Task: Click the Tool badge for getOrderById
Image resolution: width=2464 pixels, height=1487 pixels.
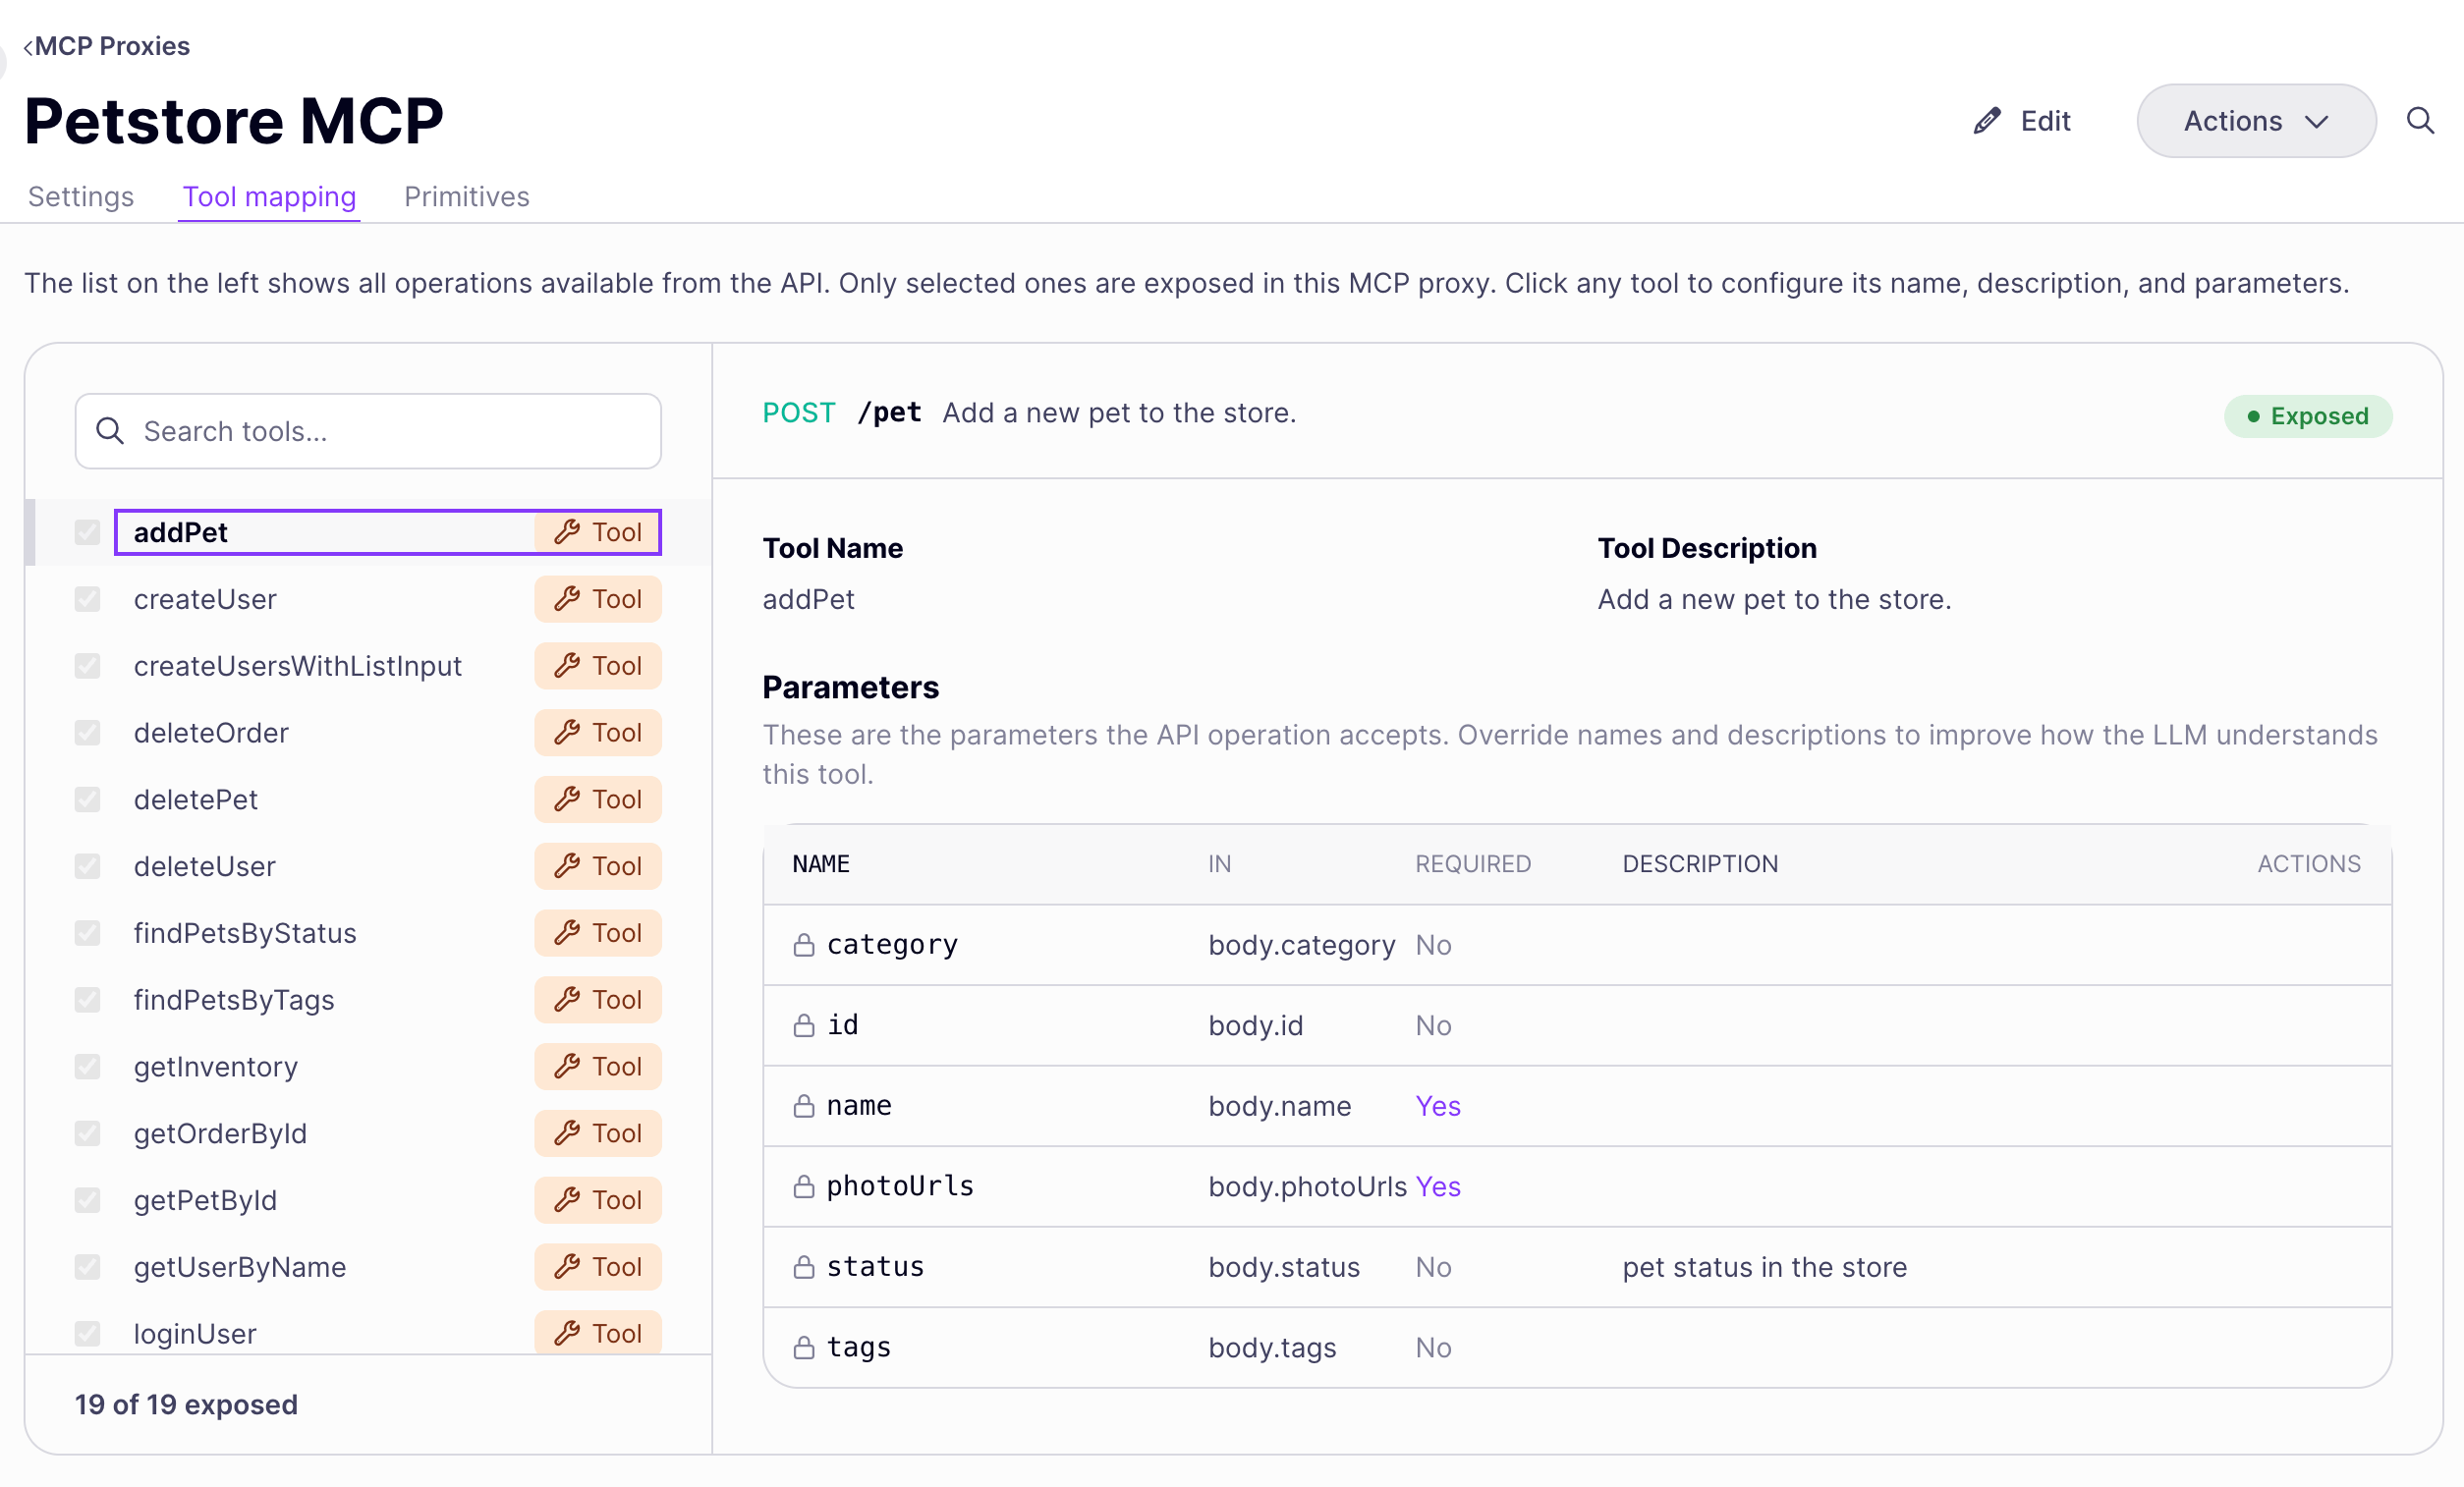Action: (597, 1134)
